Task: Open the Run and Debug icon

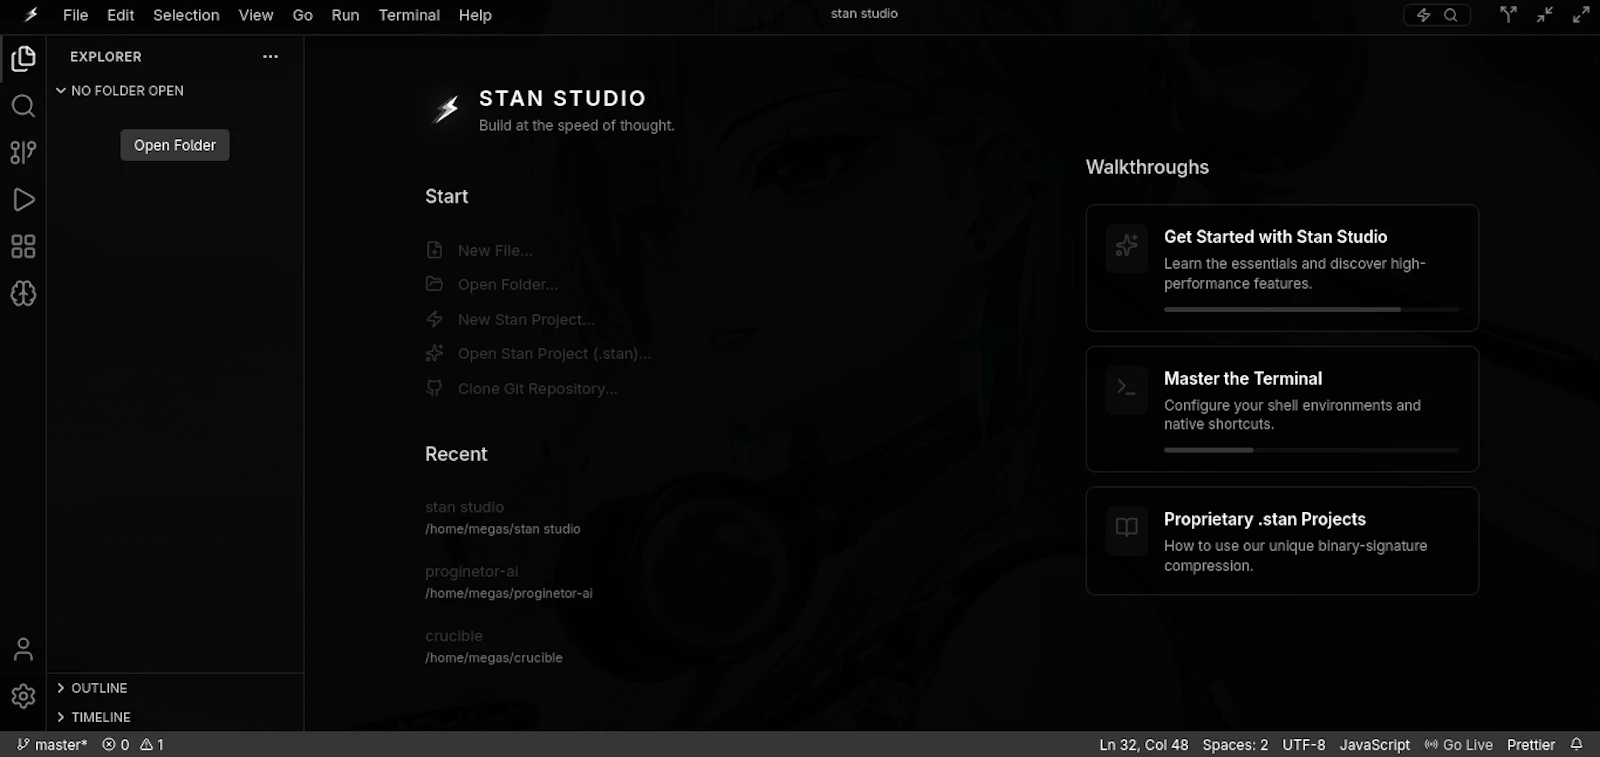Action: point(23,200)
